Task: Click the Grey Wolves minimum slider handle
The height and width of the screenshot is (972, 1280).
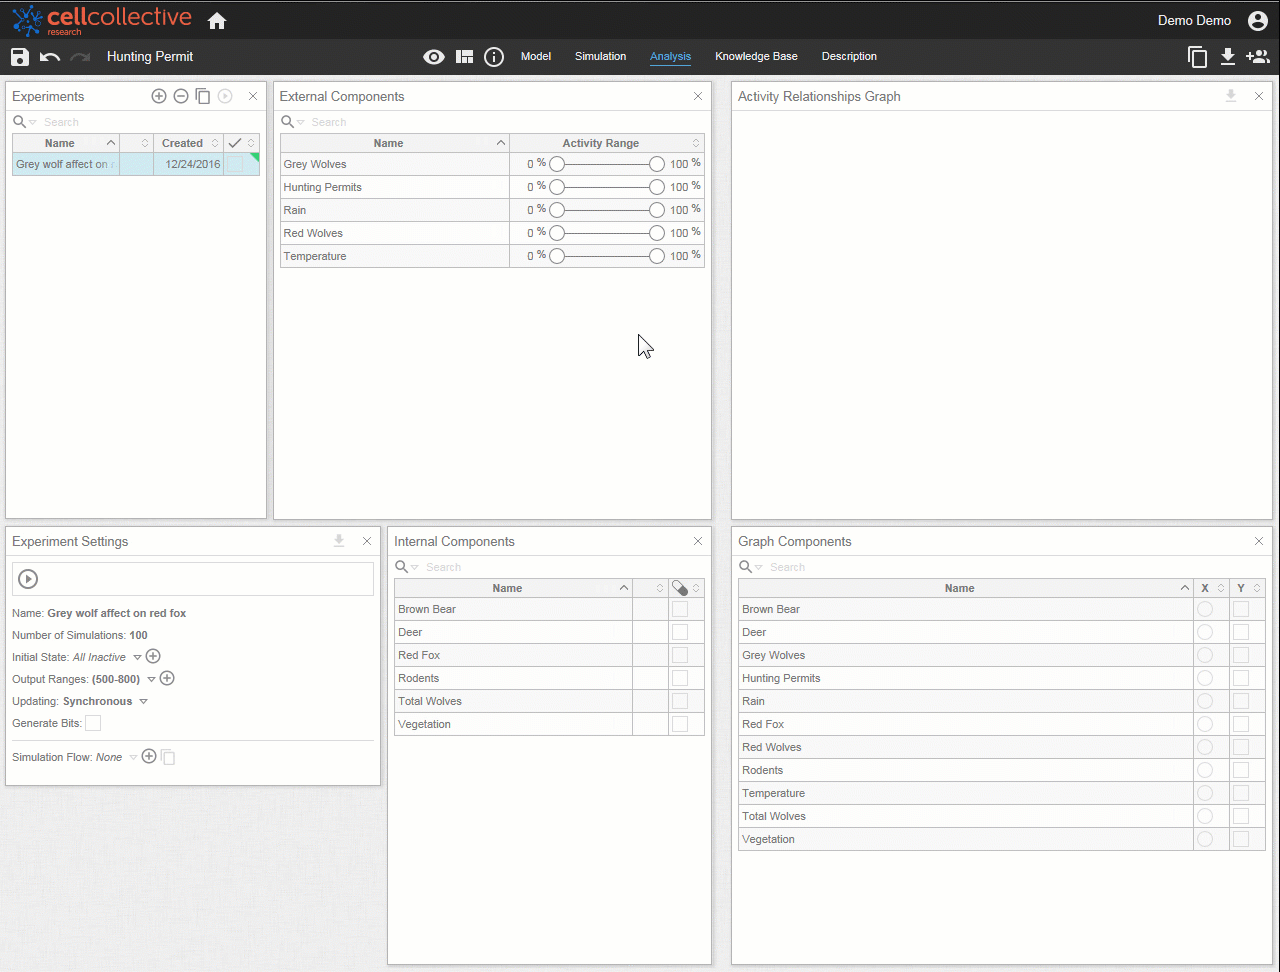Action: [557, 164]
